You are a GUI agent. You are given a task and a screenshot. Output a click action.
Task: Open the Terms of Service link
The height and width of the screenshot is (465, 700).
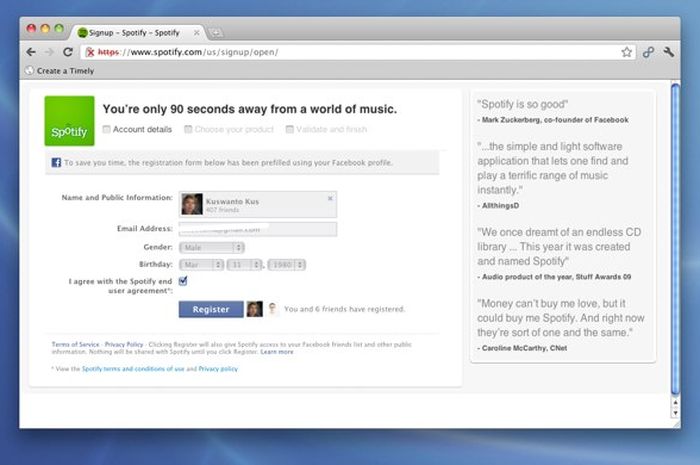click(x=75, y=345)
